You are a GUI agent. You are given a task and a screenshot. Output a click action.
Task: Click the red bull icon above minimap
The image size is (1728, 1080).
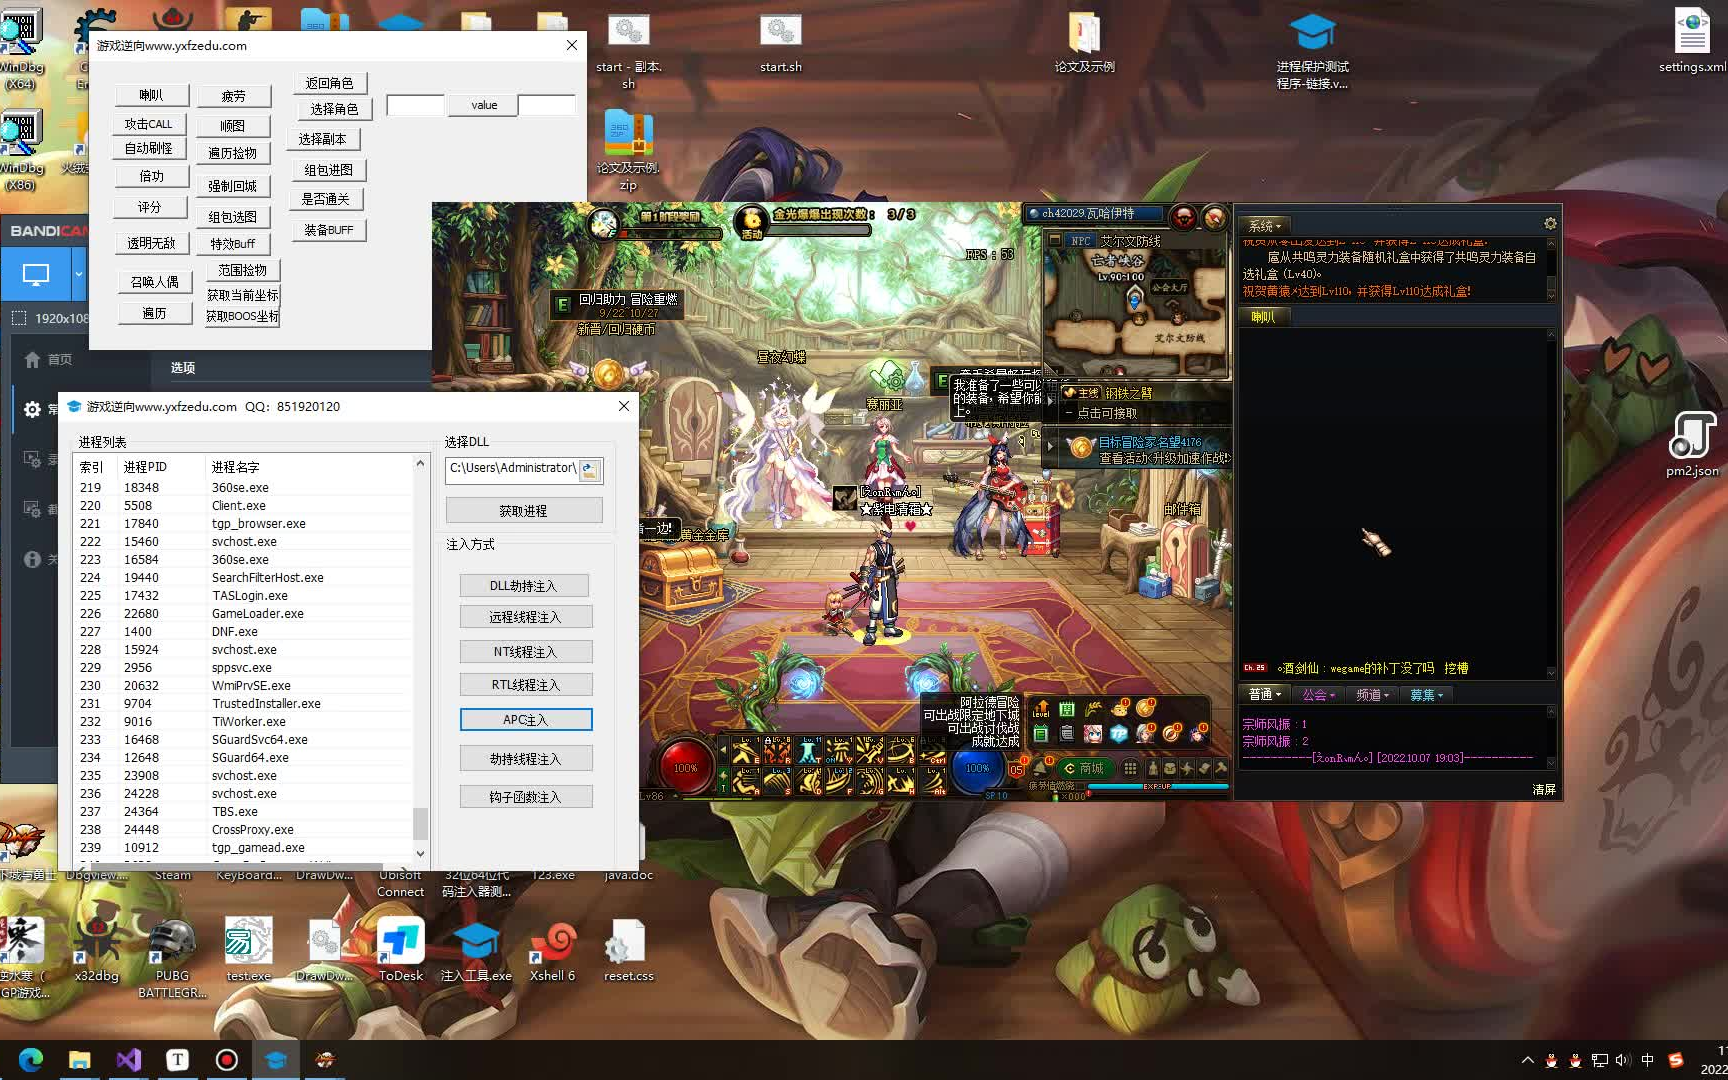1183,216
